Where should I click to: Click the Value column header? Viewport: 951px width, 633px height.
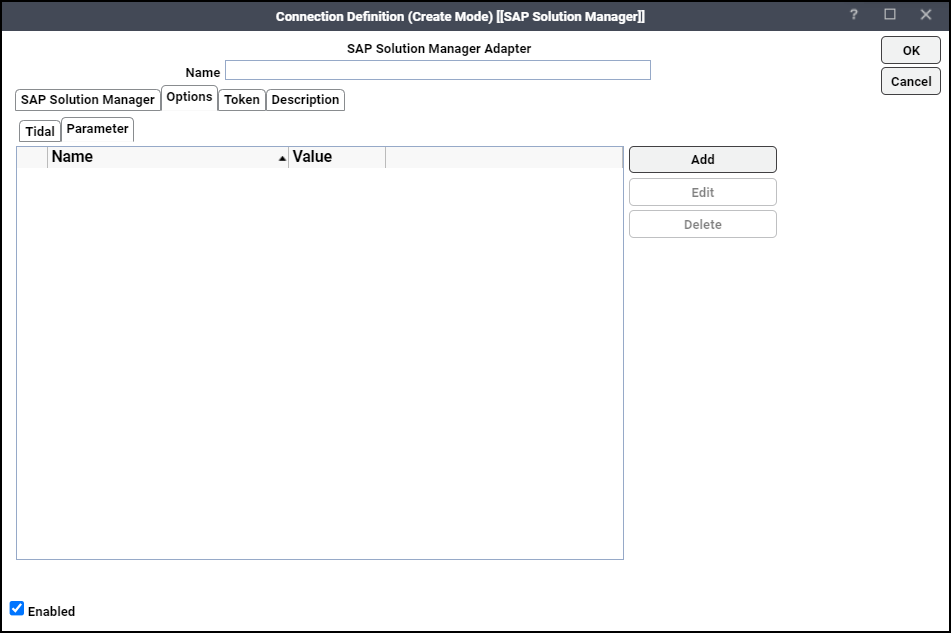point(337,157)
